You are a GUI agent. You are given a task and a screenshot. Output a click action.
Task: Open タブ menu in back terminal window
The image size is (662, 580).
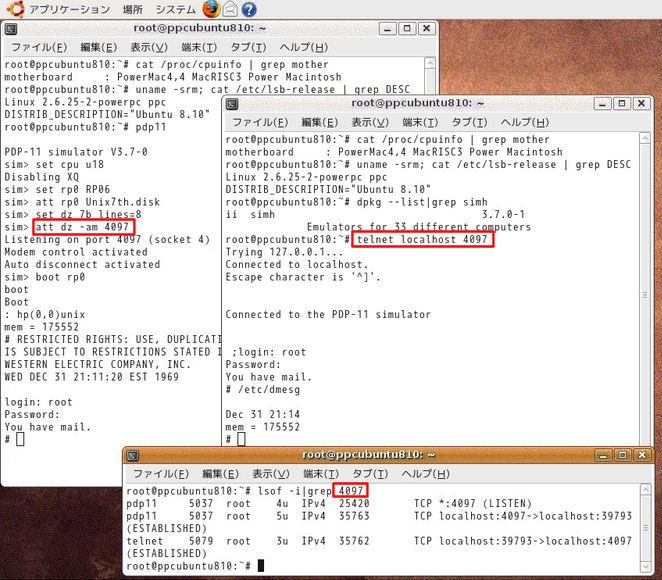pyautogui.click(x=248, y=47)
